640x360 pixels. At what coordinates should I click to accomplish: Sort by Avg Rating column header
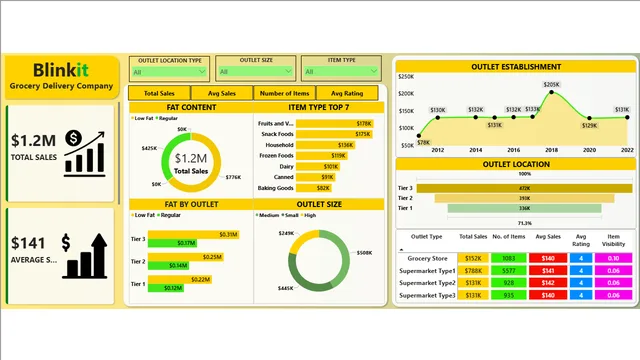[581, 240]
